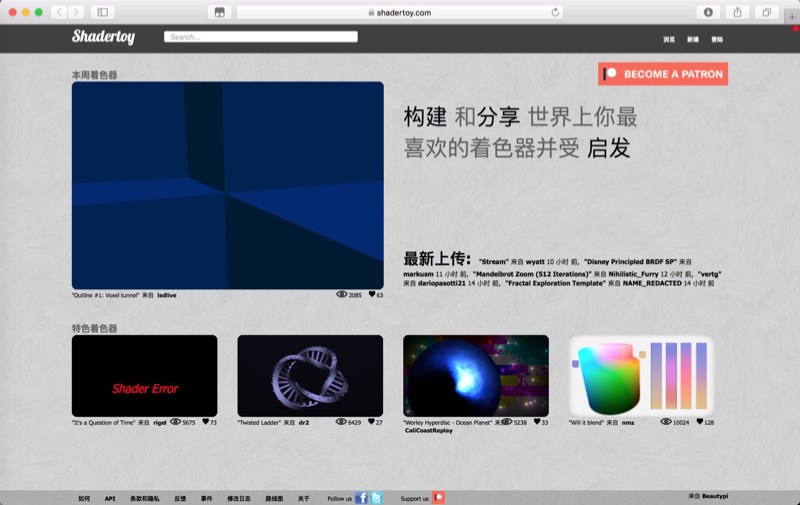Open the 路线图 (Roadmap) footer link
This screenshot has width=800, height=505.
(274, 498)
